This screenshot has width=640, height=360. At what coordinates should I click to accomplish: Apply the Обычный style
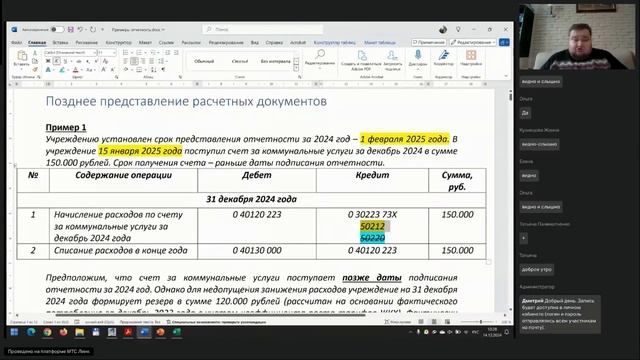click(x=204, y=61)
